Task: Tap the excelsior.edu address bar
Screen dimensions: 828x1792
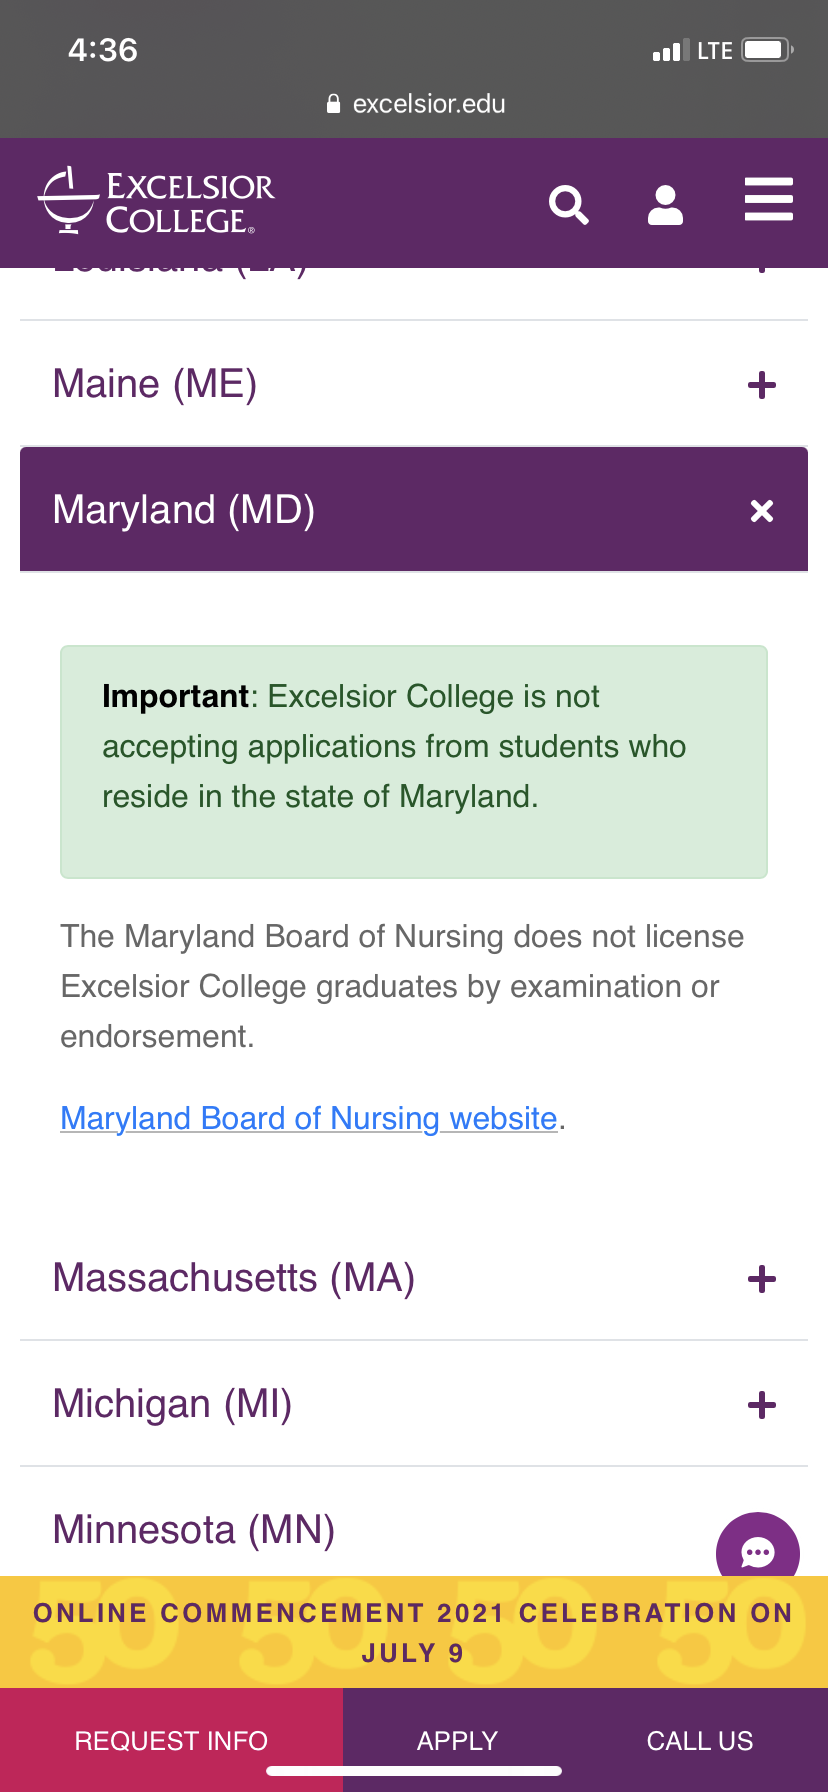Action: click(428, 104)
